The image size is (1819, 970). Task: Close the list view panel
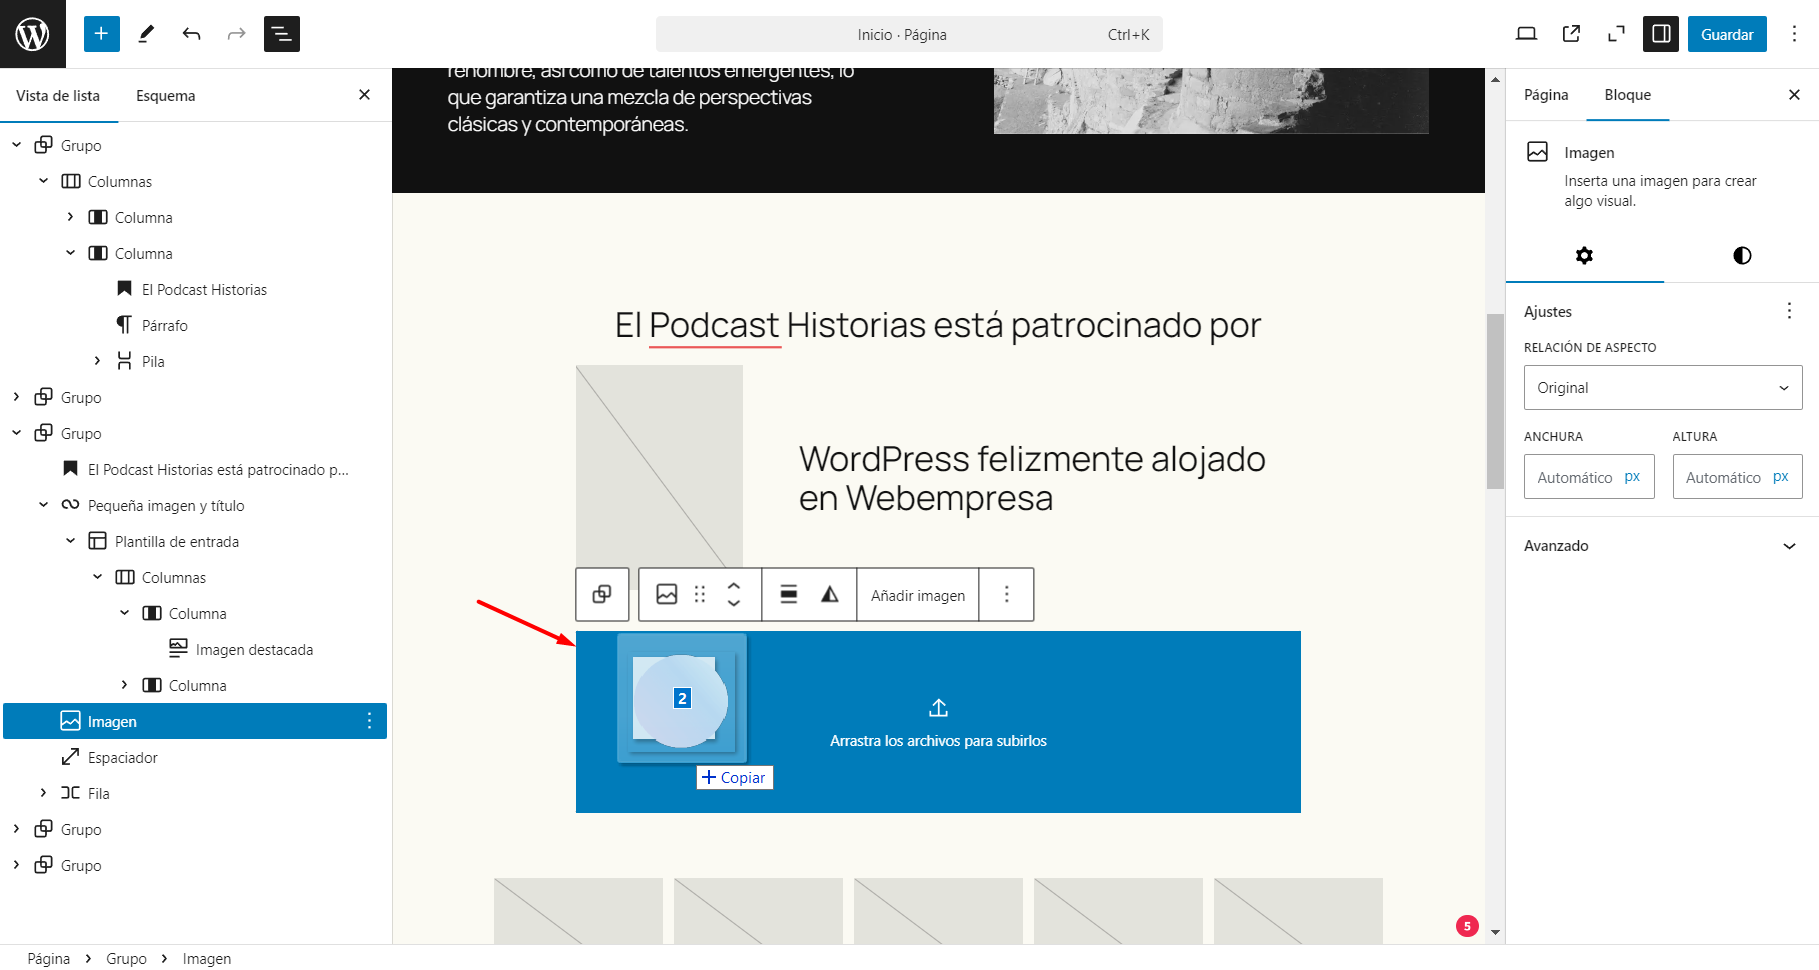coord(364,95)
